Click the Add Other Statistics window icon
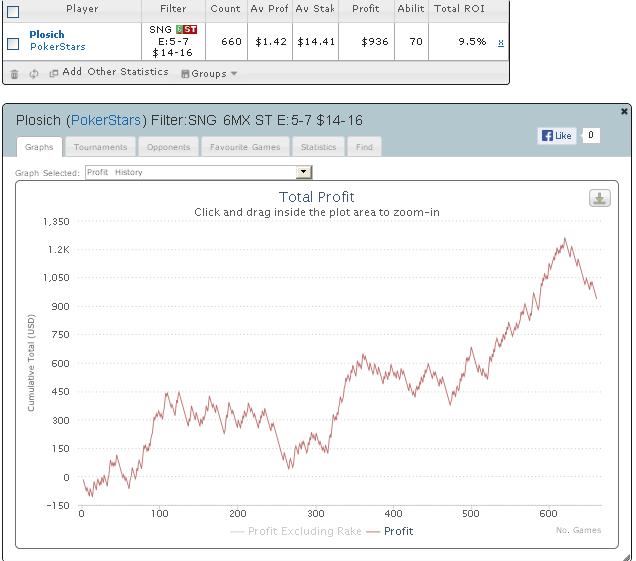 (x=54, y=73)
